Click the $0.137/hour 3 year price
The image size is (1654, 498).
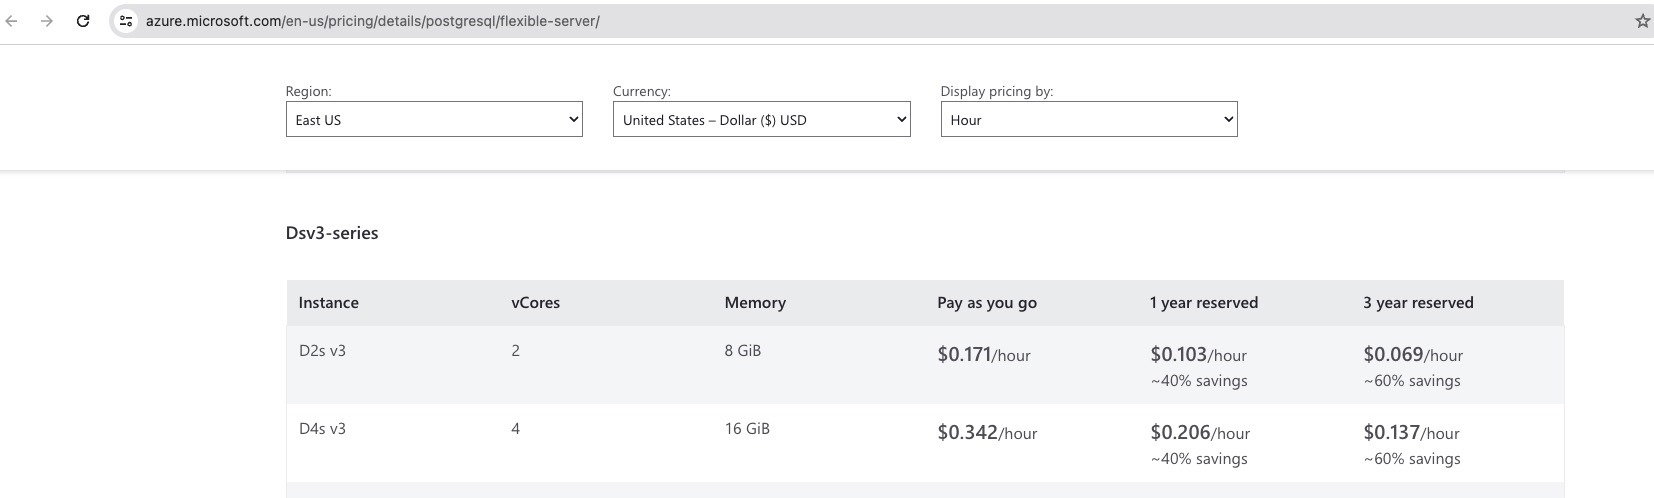click(x=1411, y=433)
